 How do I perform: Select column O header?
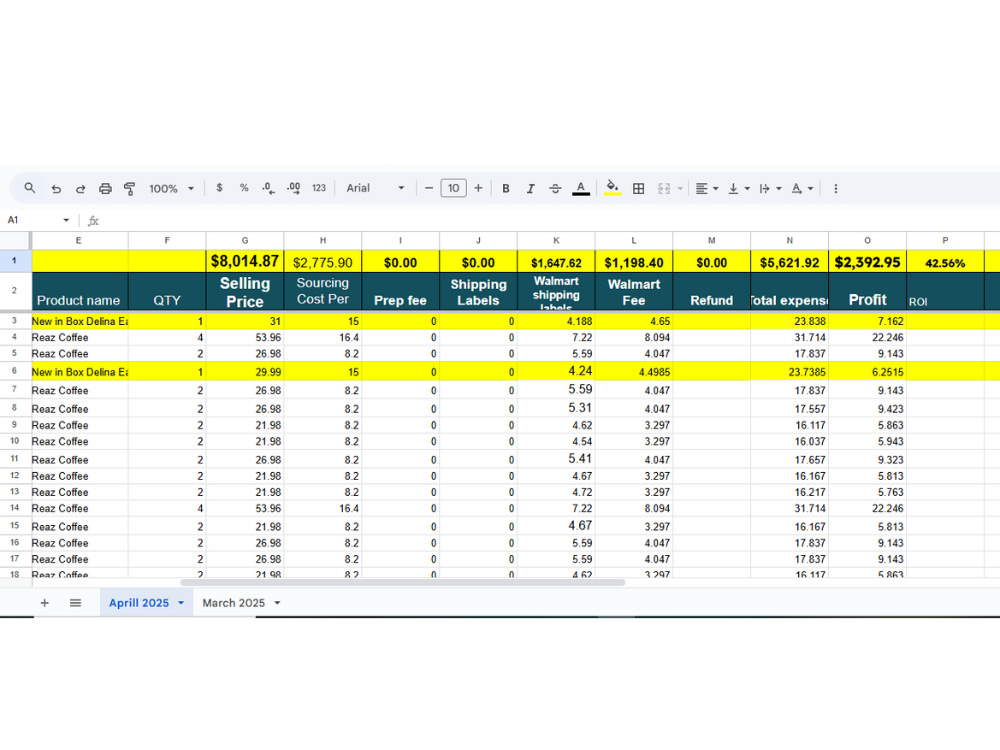[867, 240]
